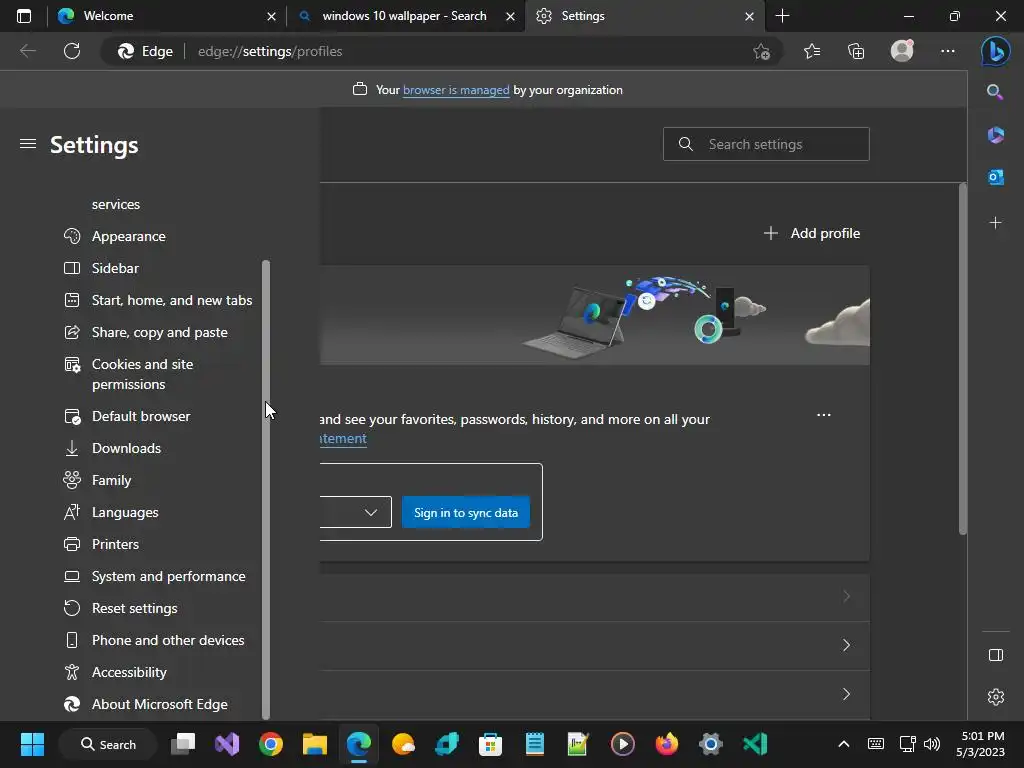Open Family settings section
The height and width of the screenshot is (768, 1024).
tap(111, 480)
